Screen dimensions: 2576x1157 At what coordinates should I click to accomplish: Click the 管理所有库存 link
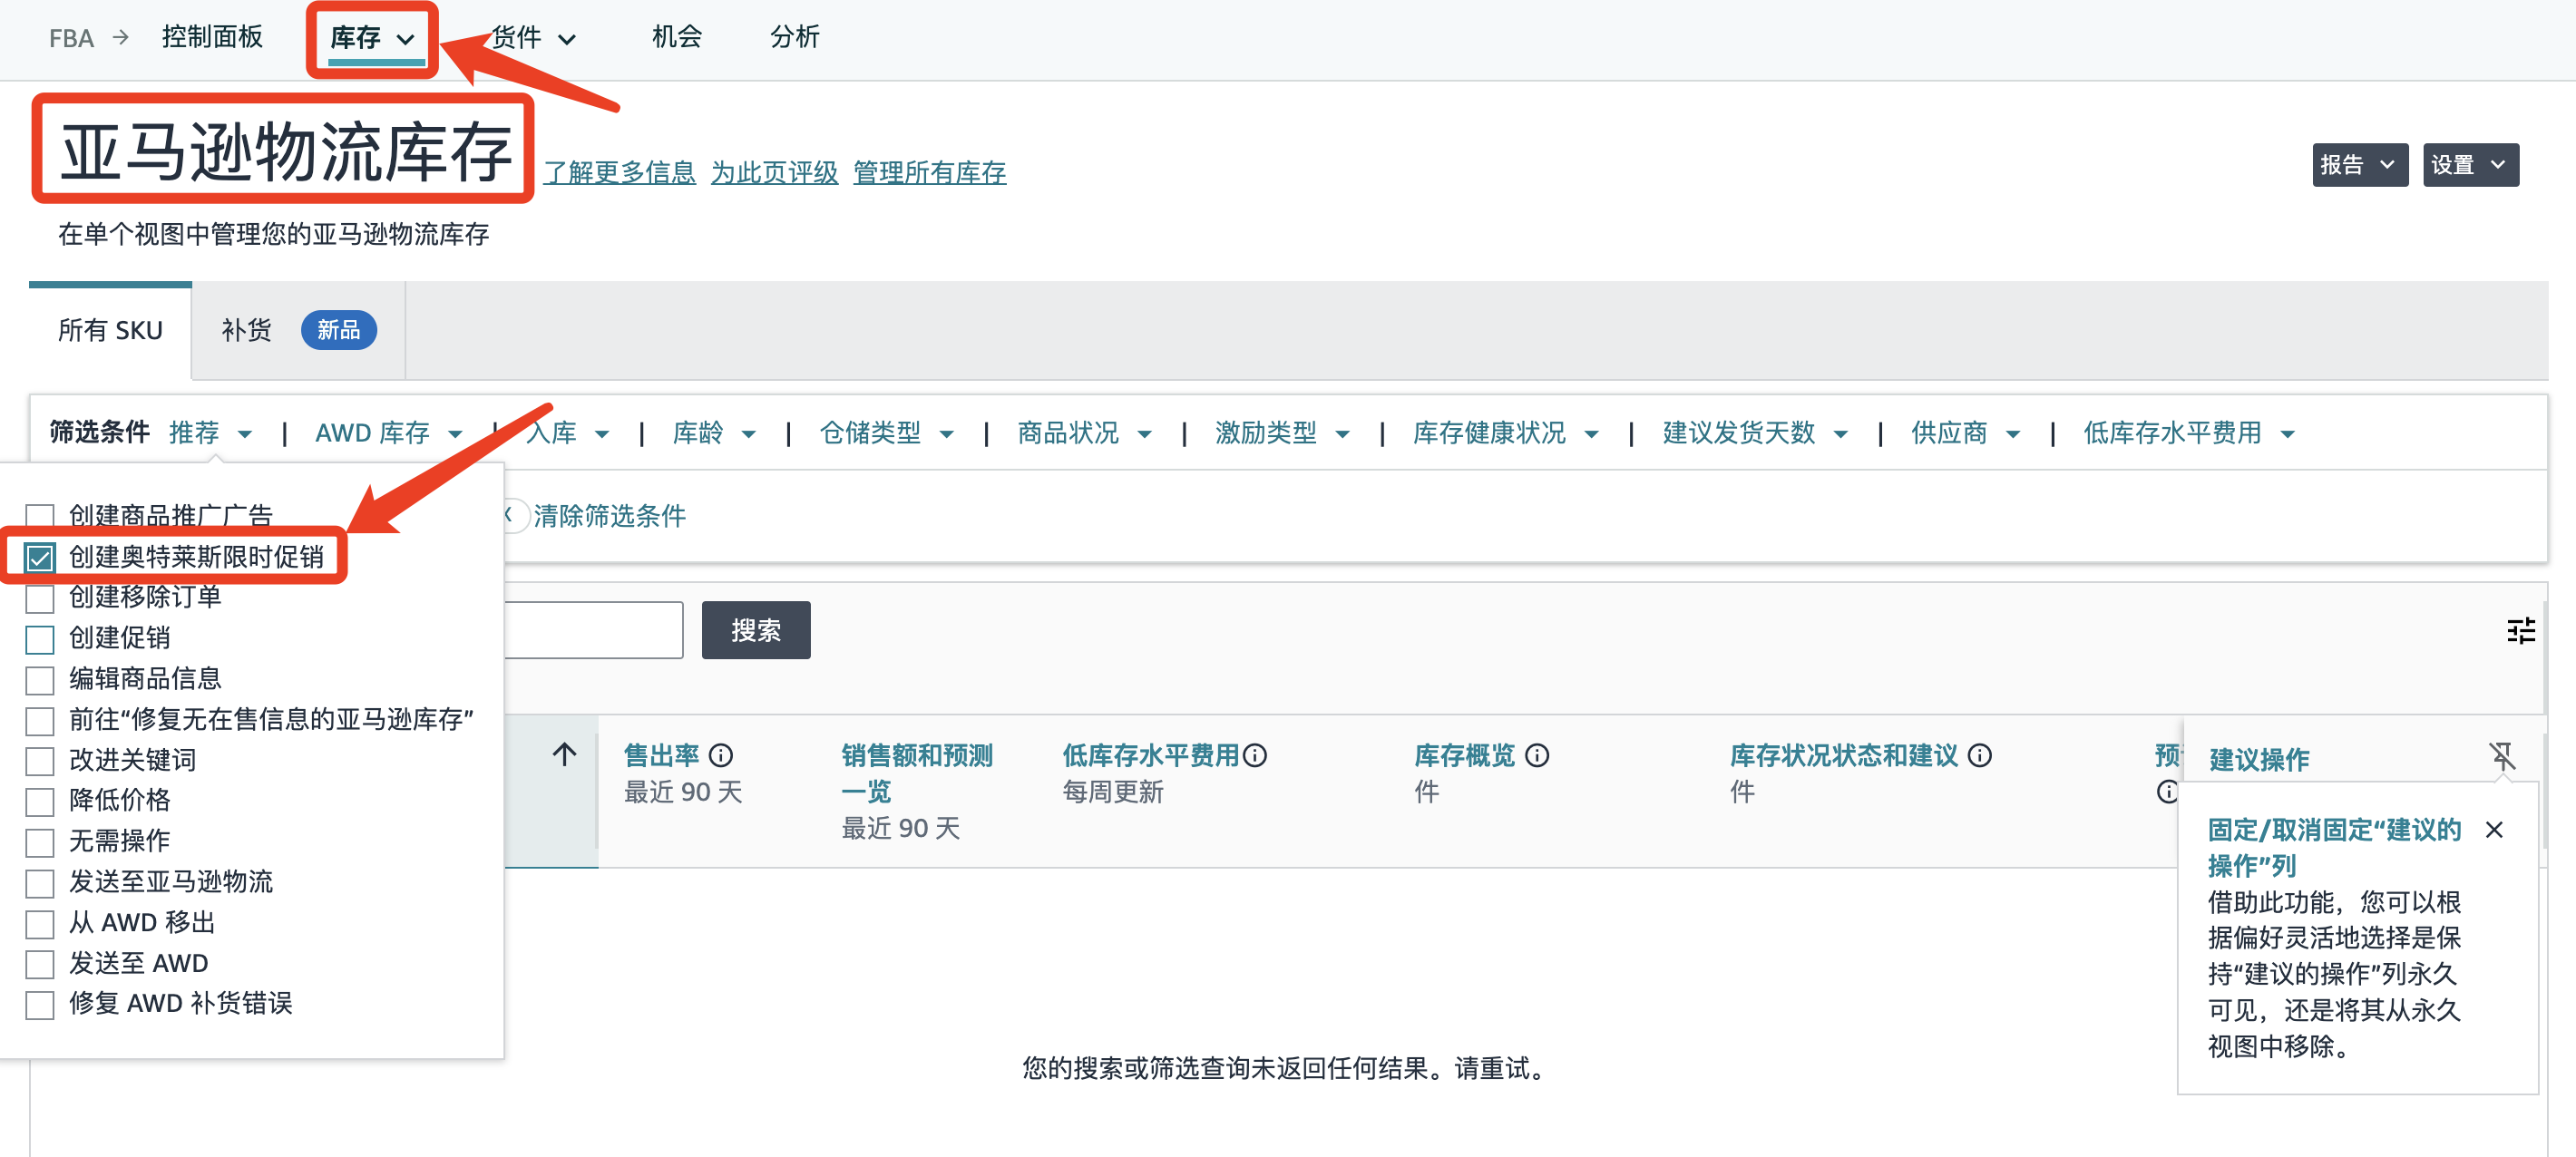tap(929, 172)
